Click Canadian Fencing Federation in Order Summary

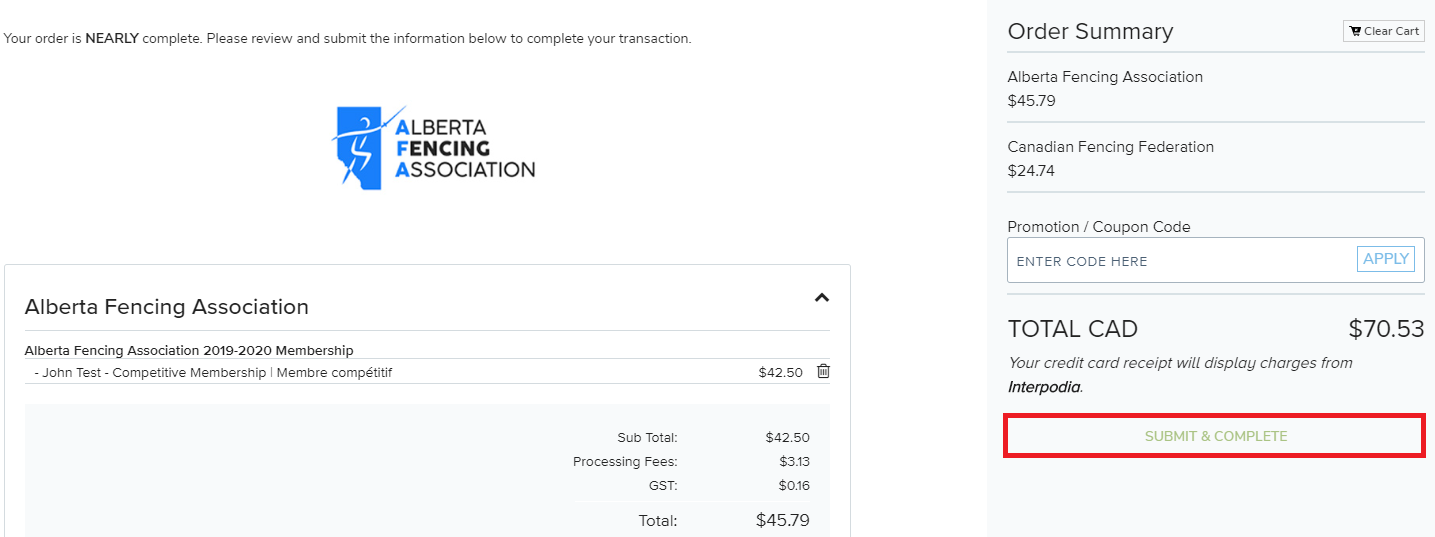(1110, 147)
